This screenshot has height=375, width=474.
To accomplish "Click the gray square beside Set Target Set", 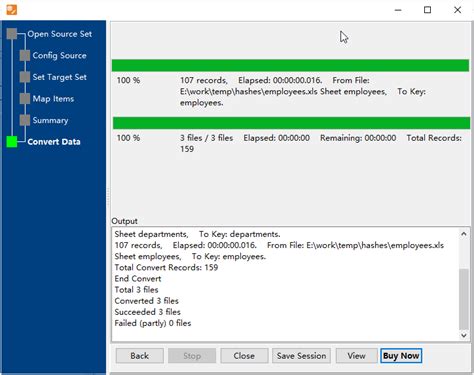I will tap(25, 77).
